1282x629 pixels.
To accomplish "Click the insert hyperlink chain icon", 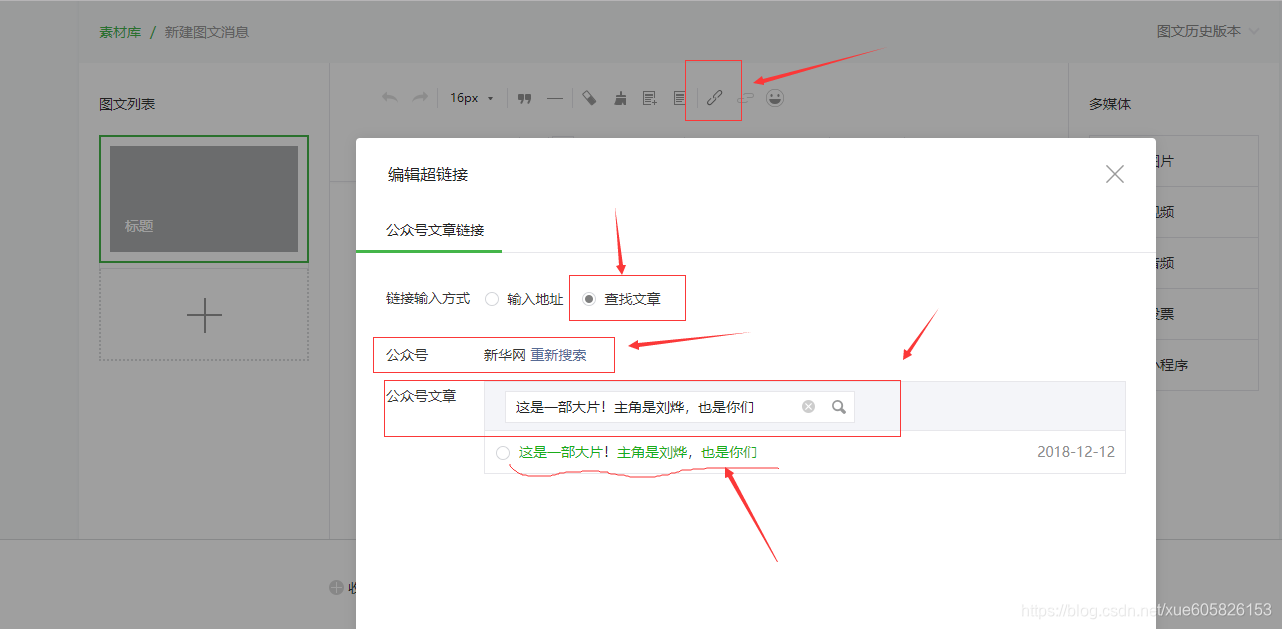I will click(714, 98).
